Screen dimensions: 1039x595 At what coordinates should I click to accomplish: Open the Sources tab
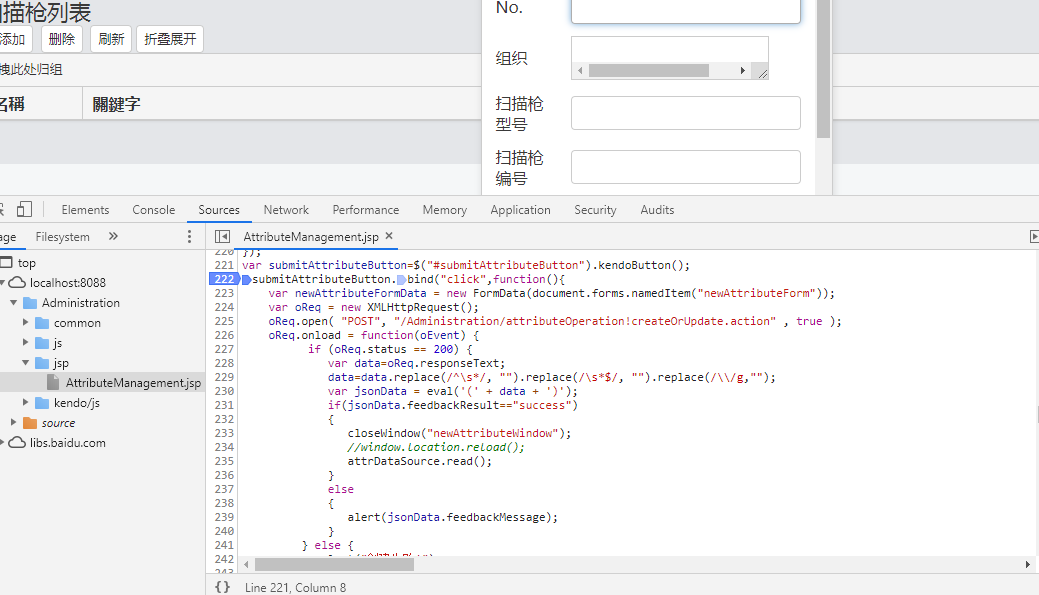pos(219,209)
